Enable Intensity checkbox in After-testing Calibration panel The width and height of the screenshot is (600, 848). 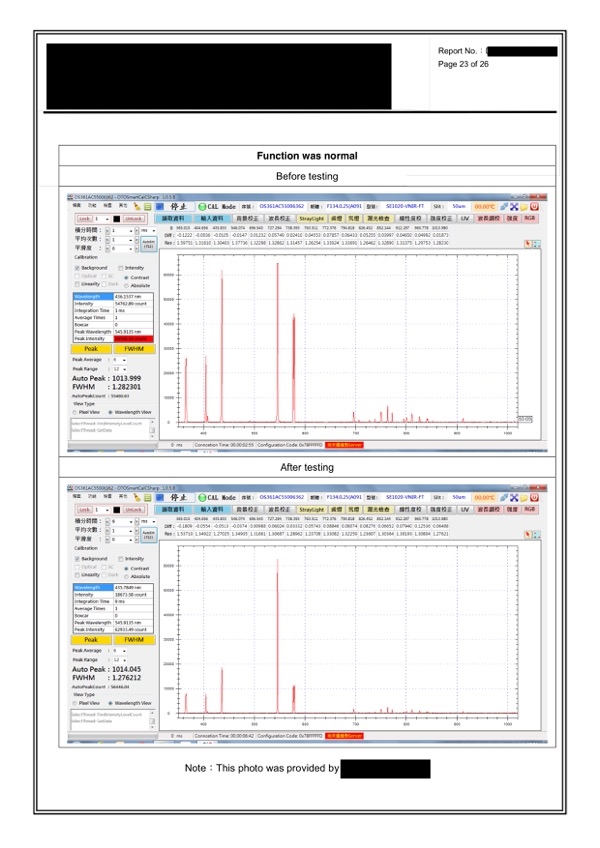121,559
